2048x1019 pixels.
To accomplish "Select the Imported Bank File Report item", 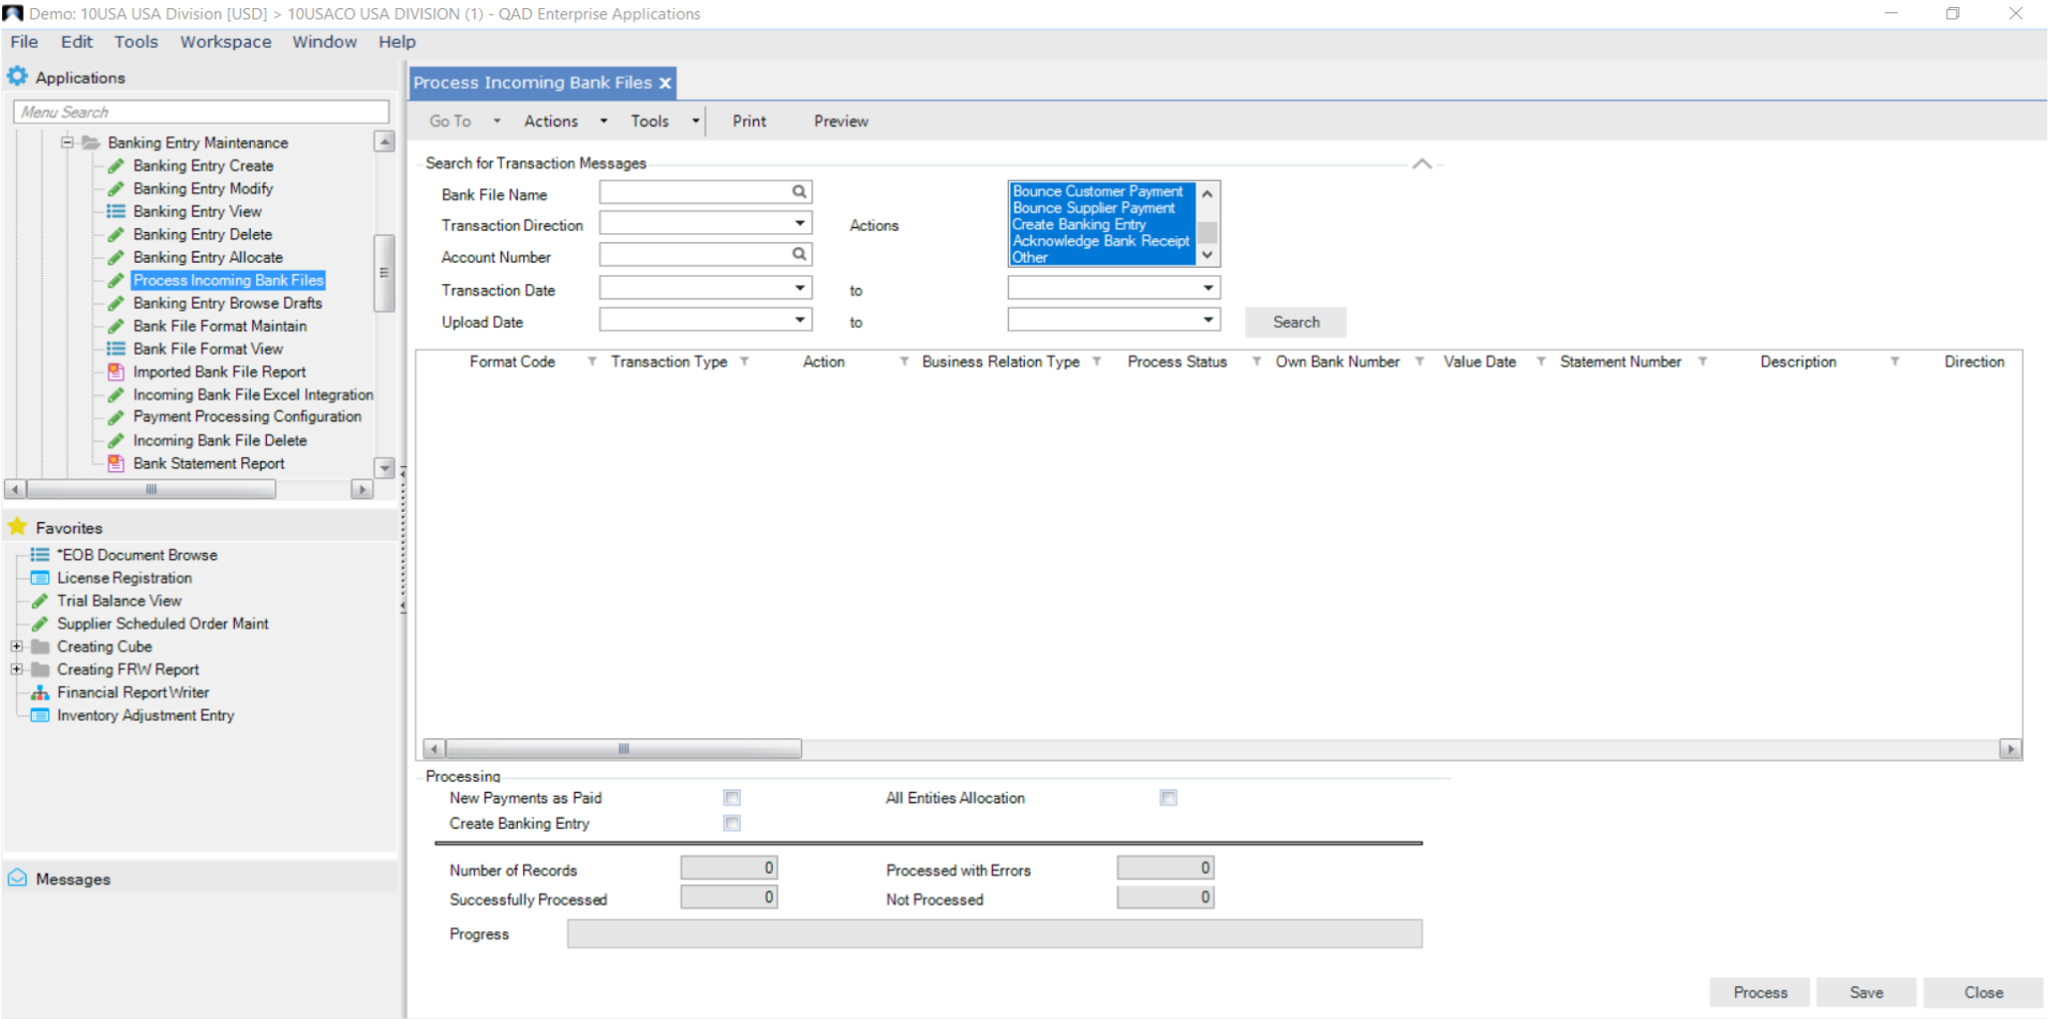I will pos(219,371).
